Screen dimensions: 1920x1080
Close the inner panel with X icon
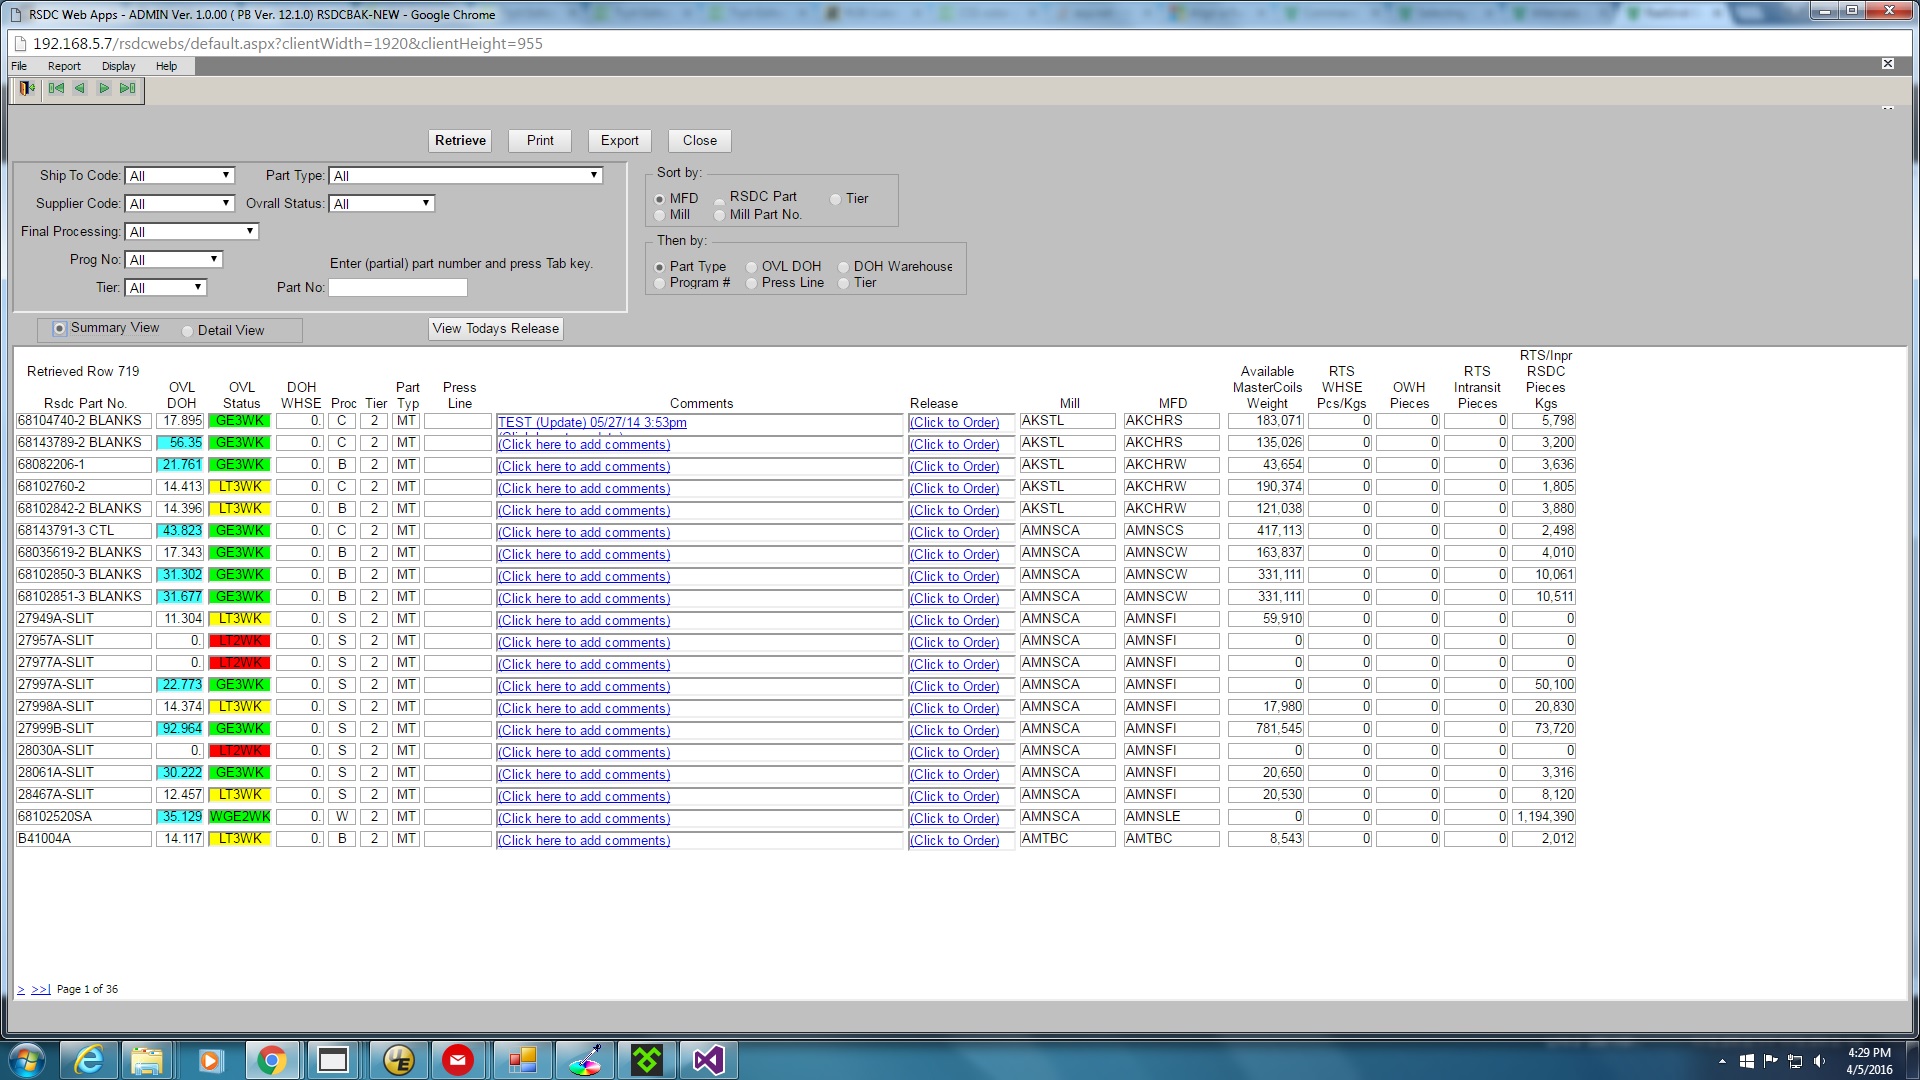[1887, 64]
